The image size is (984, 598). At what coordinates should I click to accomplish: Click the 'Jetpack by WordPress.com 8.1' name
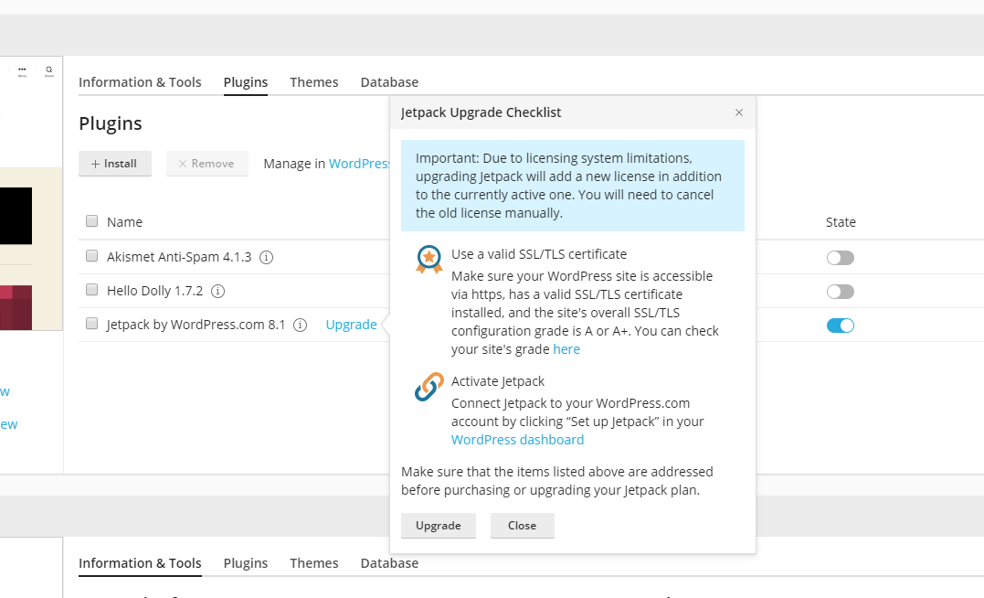pyautogui.click(x=196, y=325)
